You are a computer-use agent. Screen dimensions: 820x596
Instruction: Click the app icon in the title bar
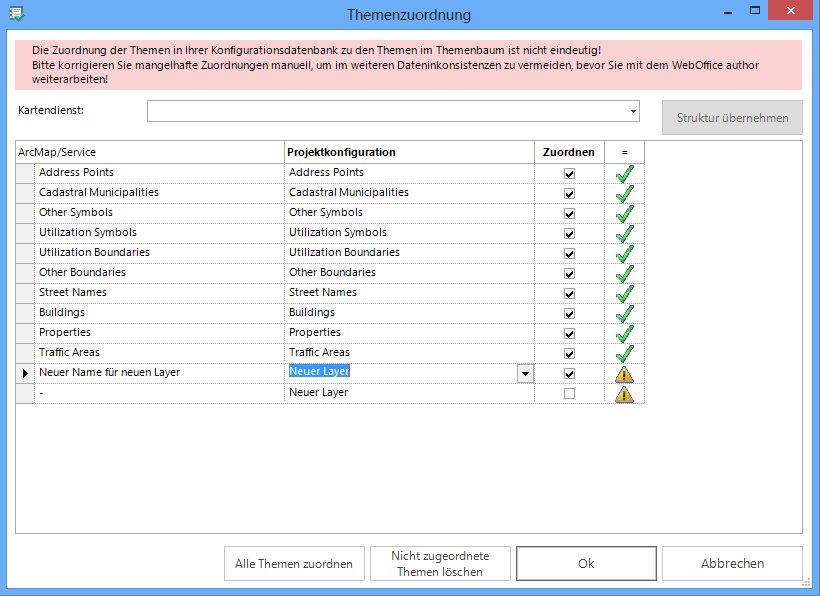pos(16,14)
